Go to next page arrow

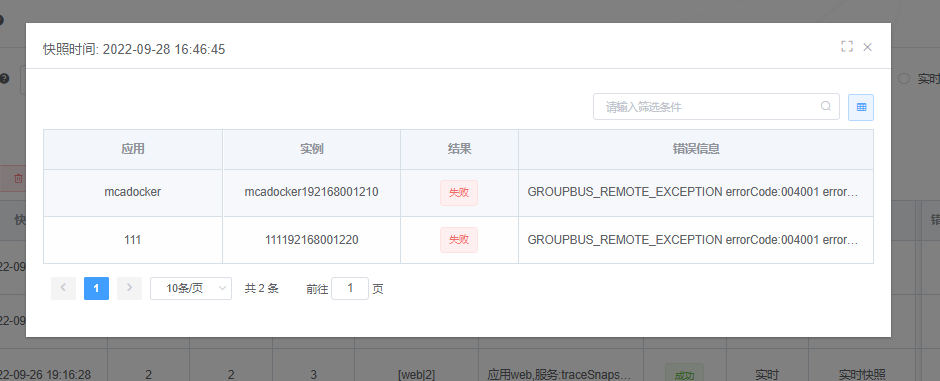coord(129,288)
